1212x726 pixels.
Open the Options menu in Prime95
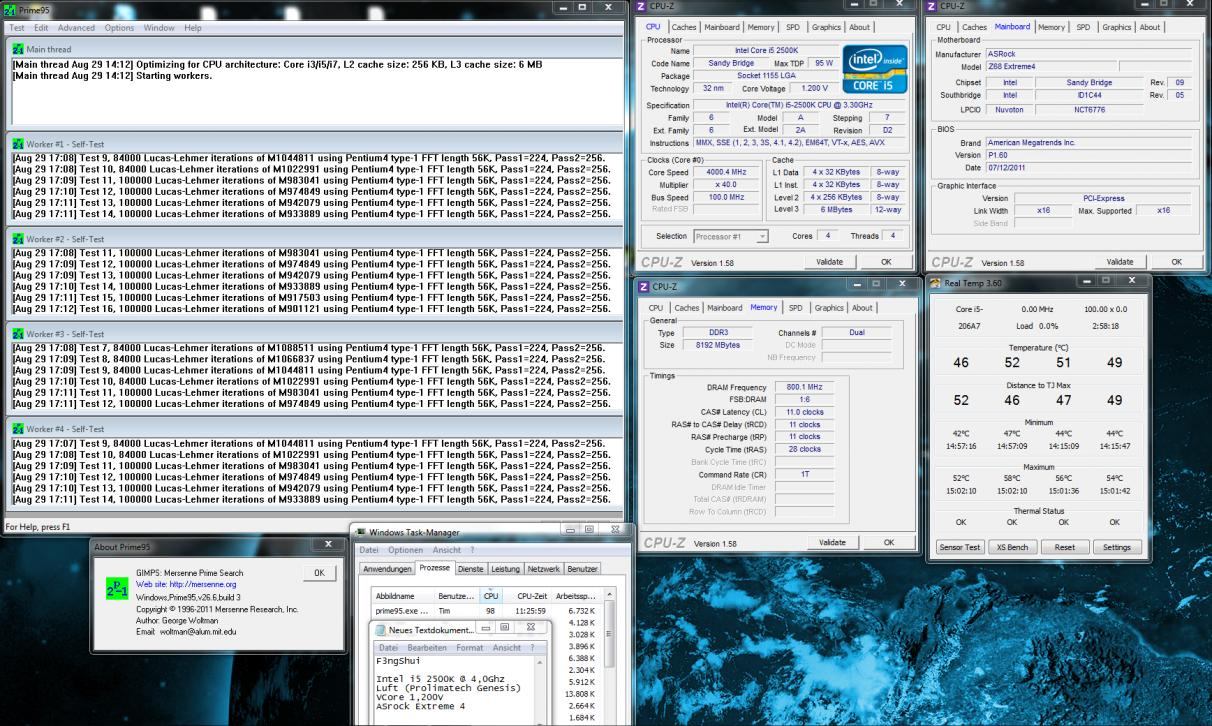click(119, 27)
